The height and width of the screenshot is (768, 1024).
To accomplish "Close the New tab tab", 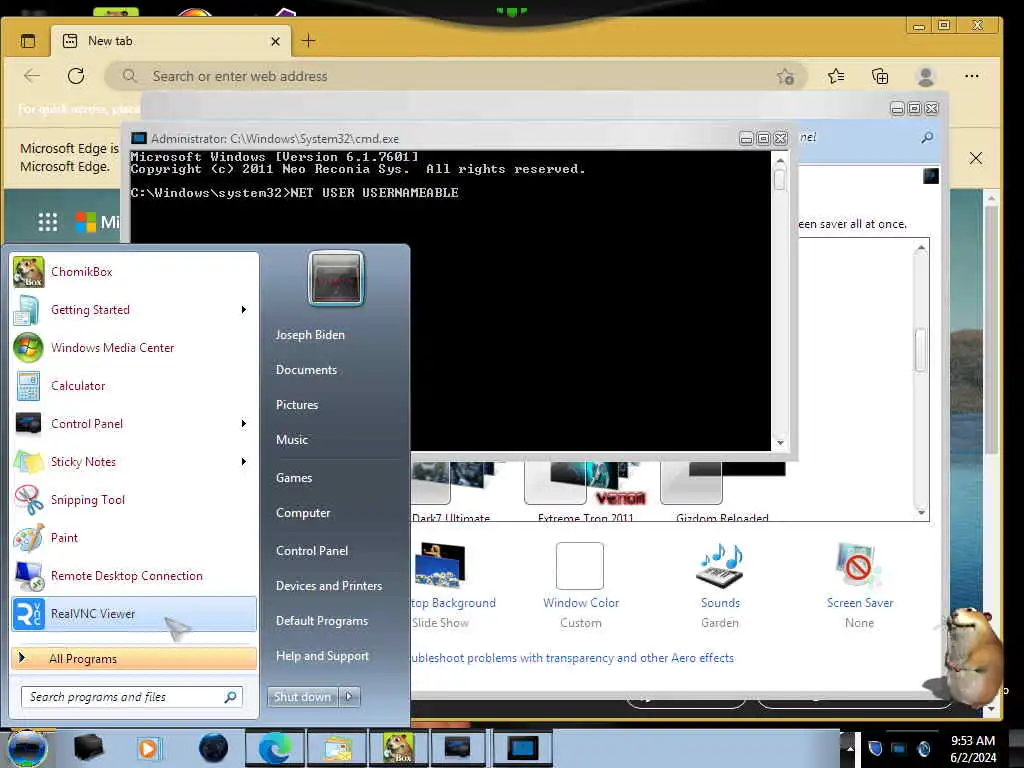I will (275, 41).
